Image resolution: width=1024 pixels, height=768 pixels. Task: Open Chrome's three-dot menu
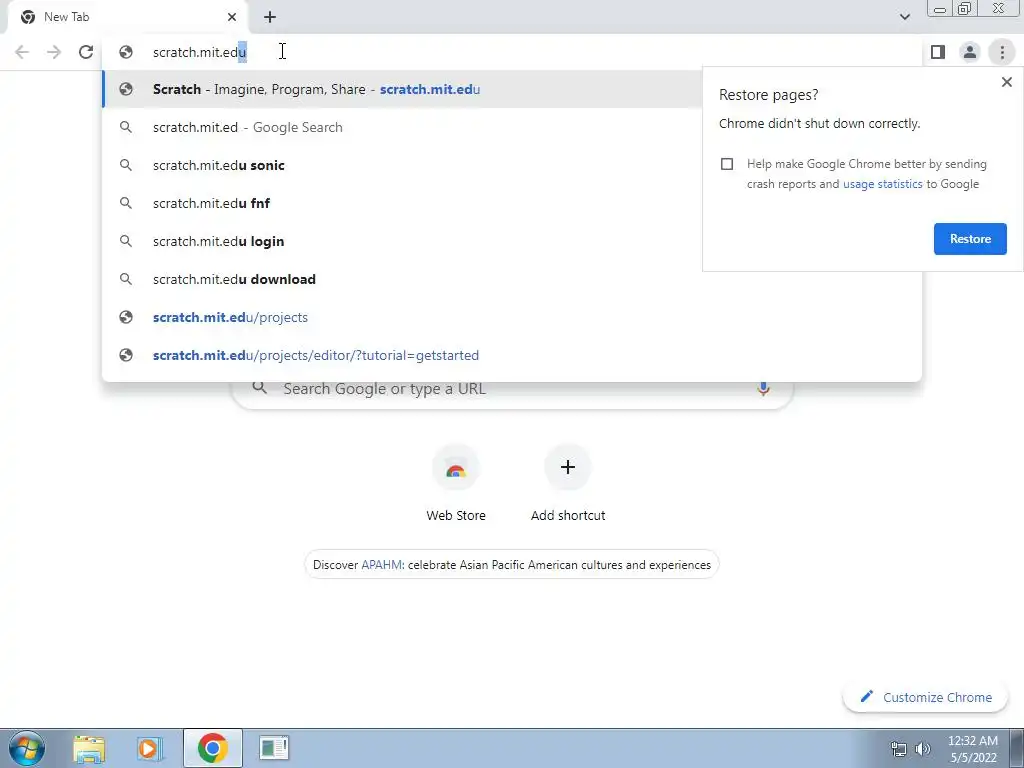pyautogui.click(x=1002, y=52)
